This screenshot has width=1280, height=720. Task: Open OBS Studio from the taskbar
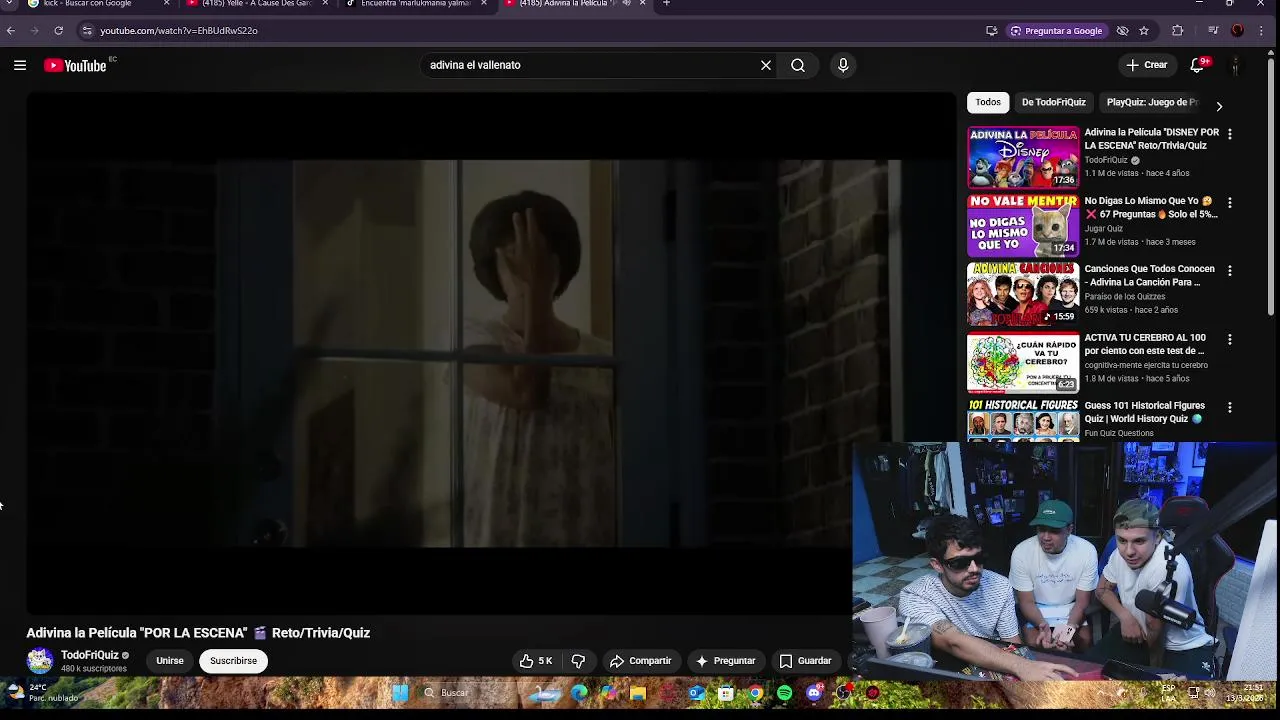click(843, 692)
